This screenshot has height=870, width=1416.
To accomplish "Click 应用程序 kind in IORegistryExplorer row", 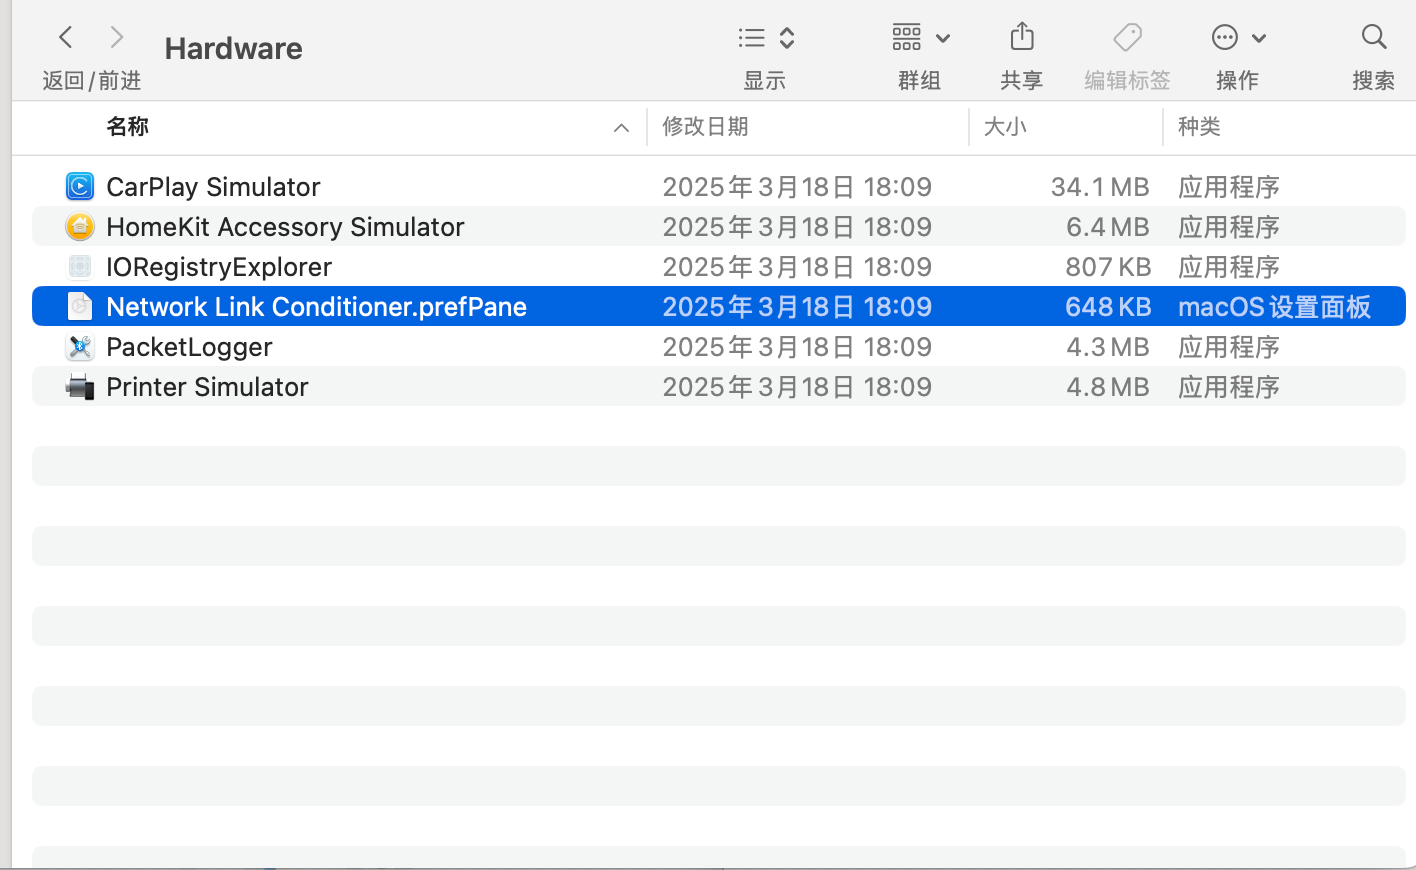I will pos(1229,267).
